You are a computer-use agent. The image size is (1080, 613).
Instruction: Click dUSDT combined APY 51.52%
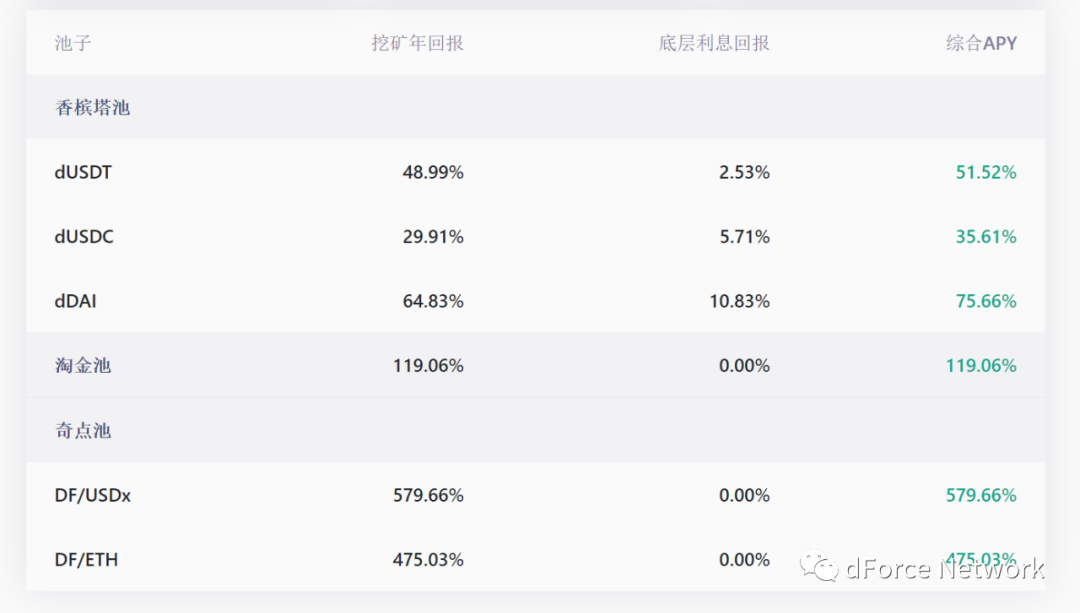coord(986,172)
